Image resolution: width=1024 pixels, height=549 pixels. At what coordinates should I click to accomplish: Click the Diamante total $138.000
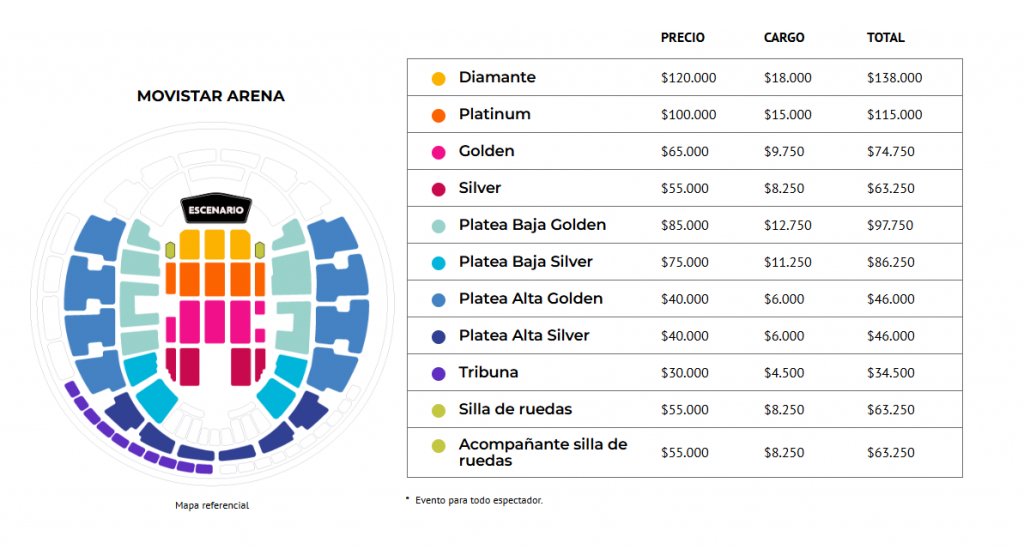pyautogui.click(x=895, y=78)
